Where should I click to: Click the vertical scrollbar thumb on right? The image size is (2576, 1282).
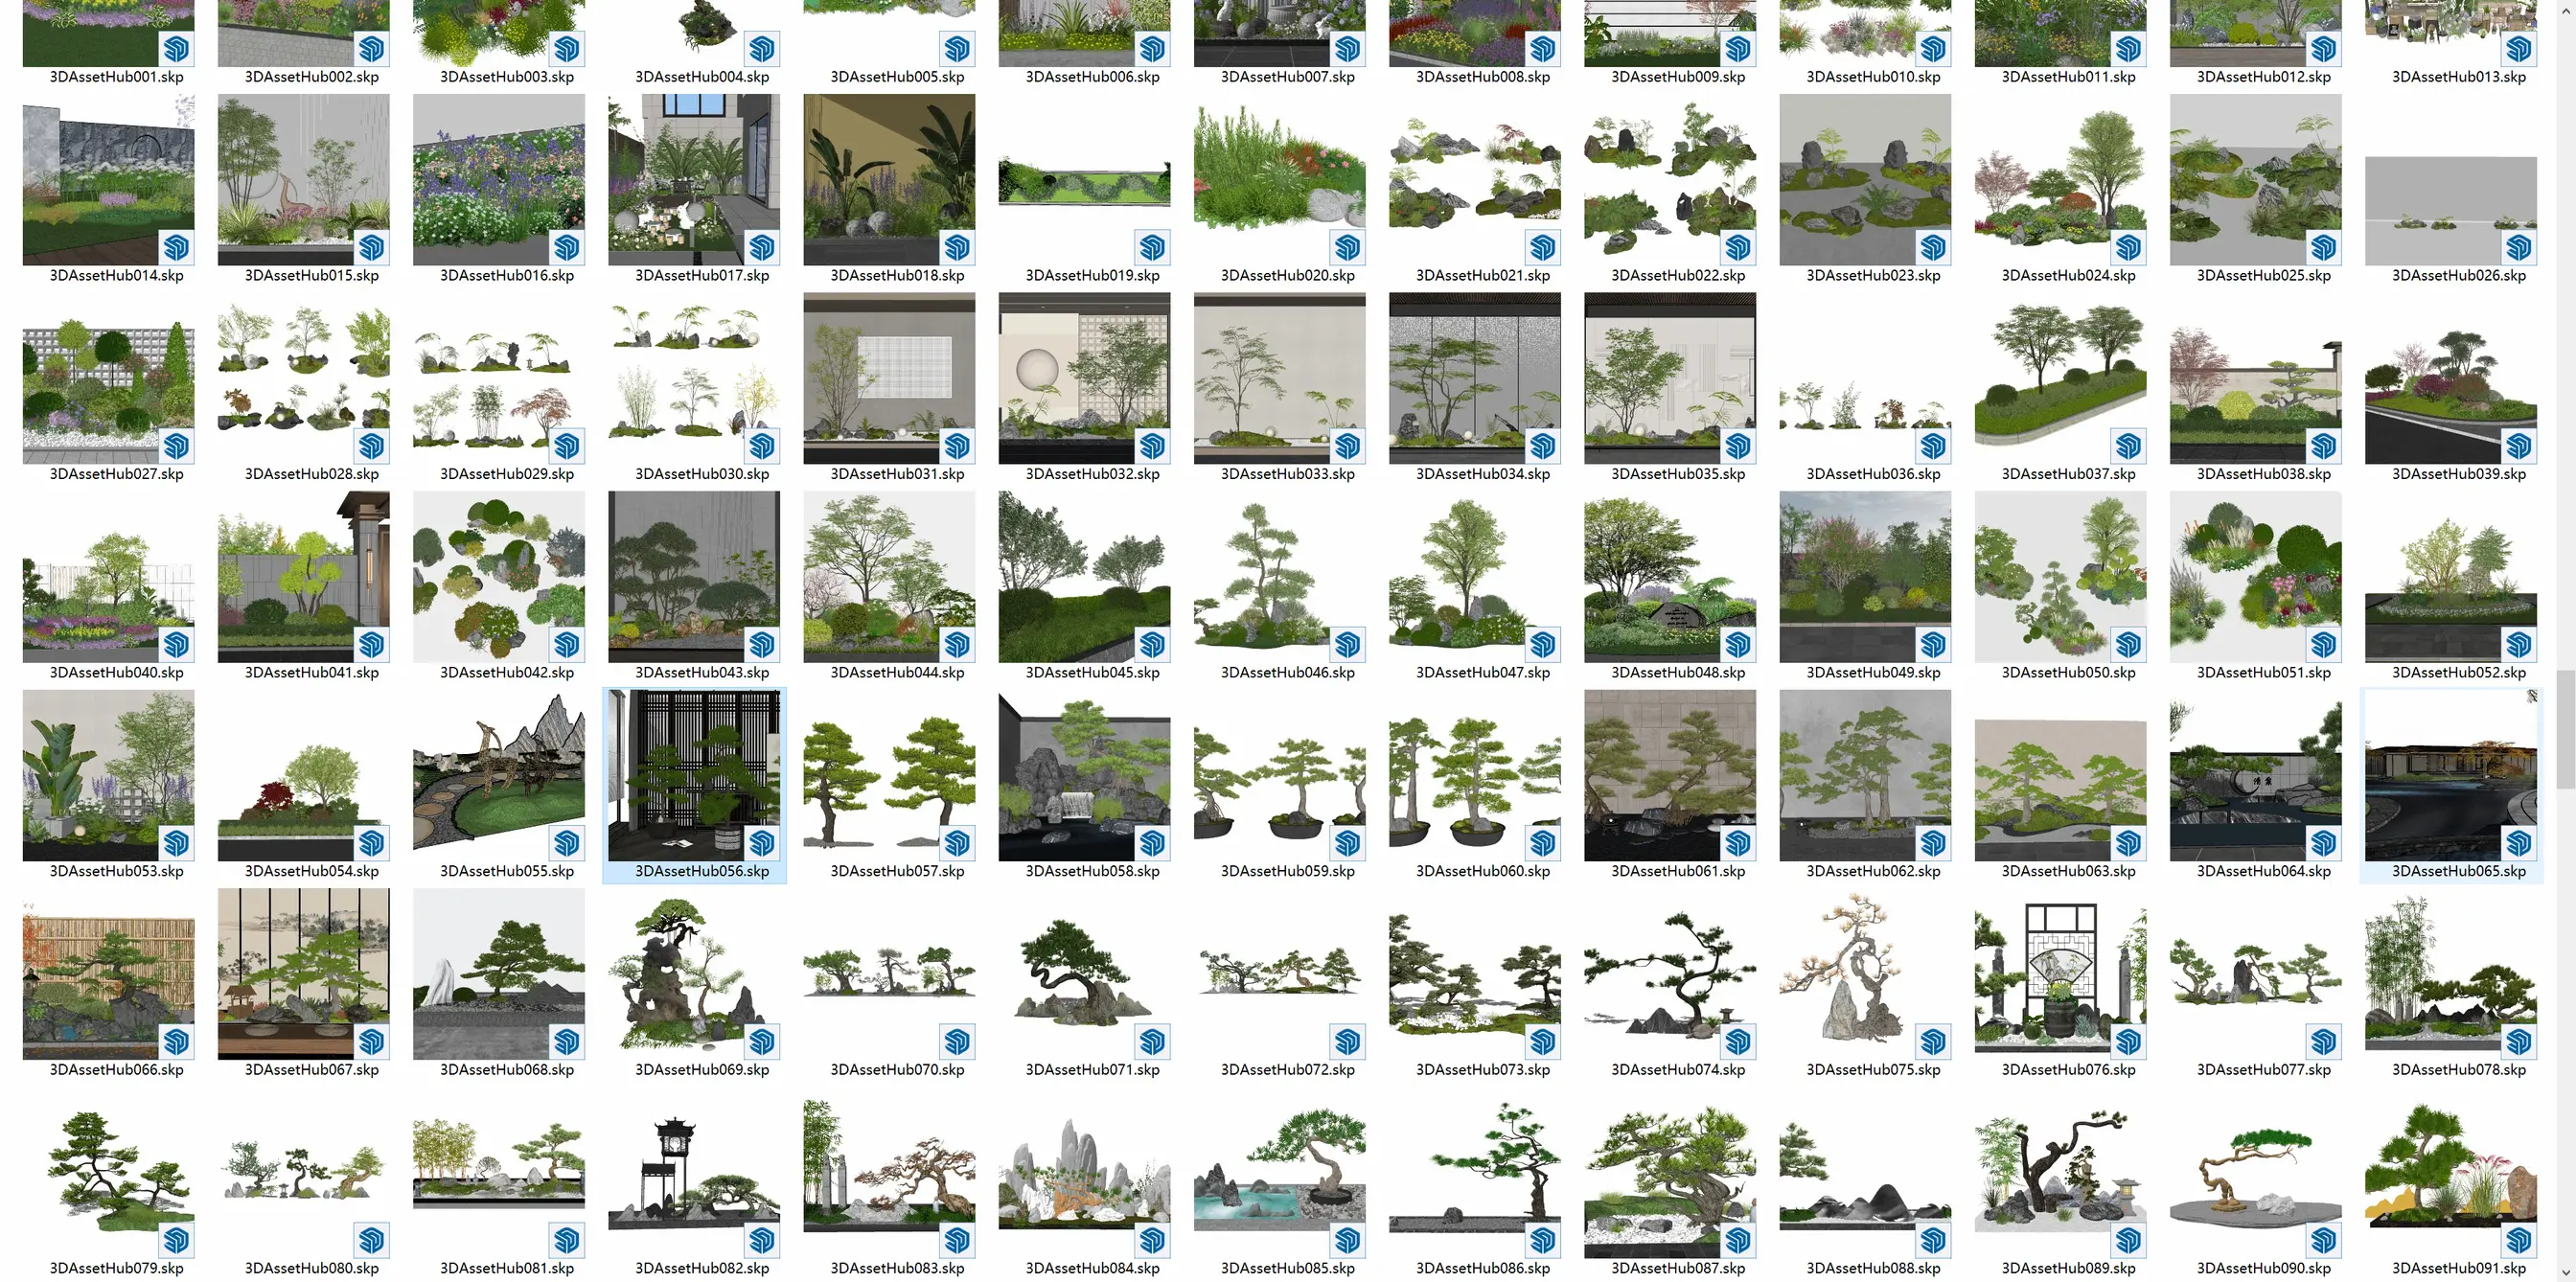(x=2566, y=730)
